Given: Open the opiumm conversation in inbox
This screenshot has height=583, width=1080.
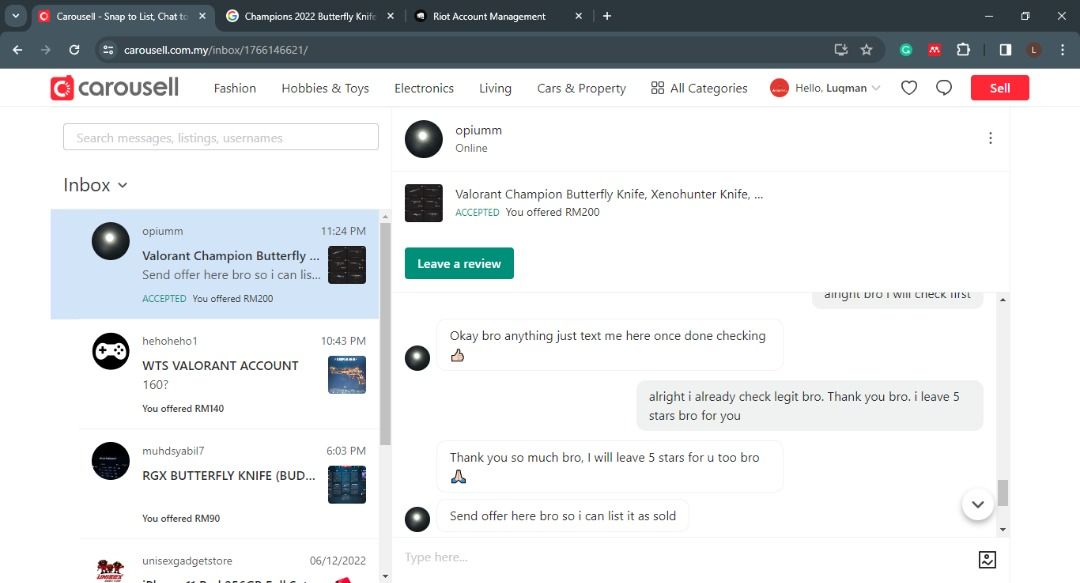Looking at the screenshot, I should [215, 264].
